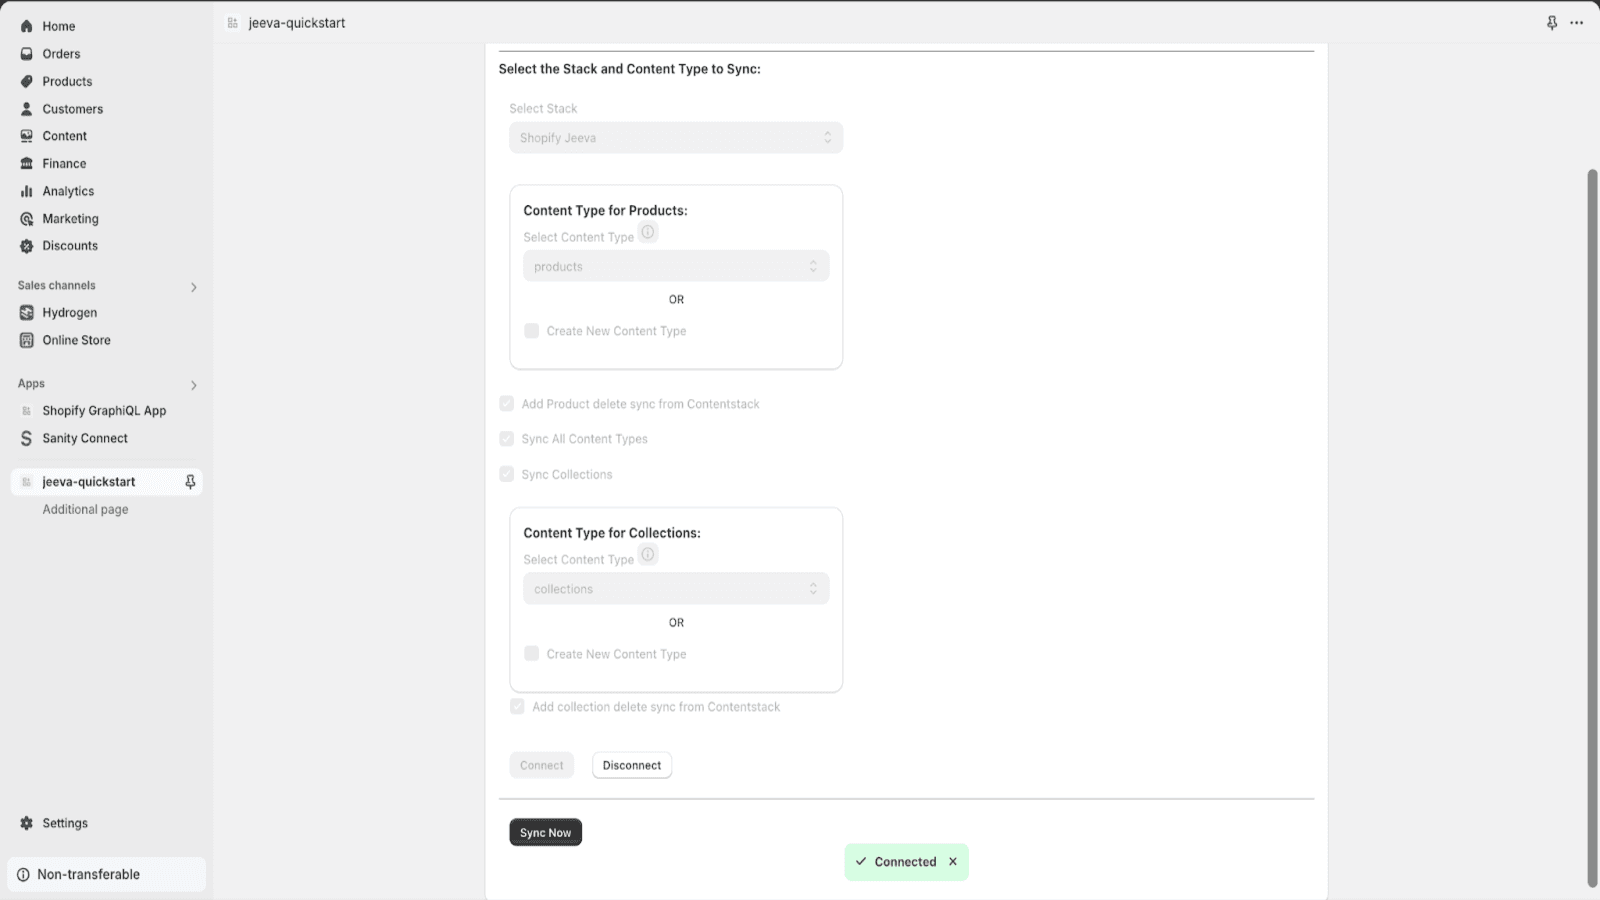1600x900 pixels.
Task: Open the Additional page menu entry
Action: pos(85,509)
